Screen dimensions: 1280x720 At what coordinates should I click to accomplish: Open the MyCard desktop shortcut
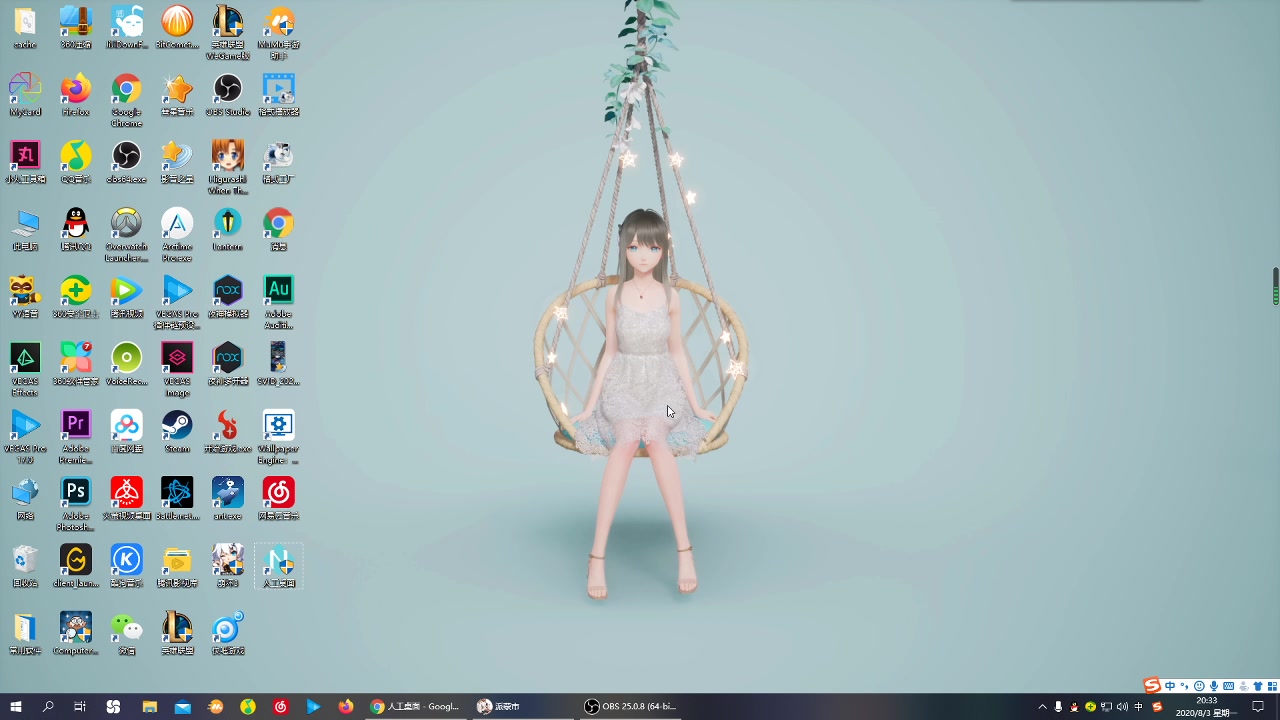[25, 95]
